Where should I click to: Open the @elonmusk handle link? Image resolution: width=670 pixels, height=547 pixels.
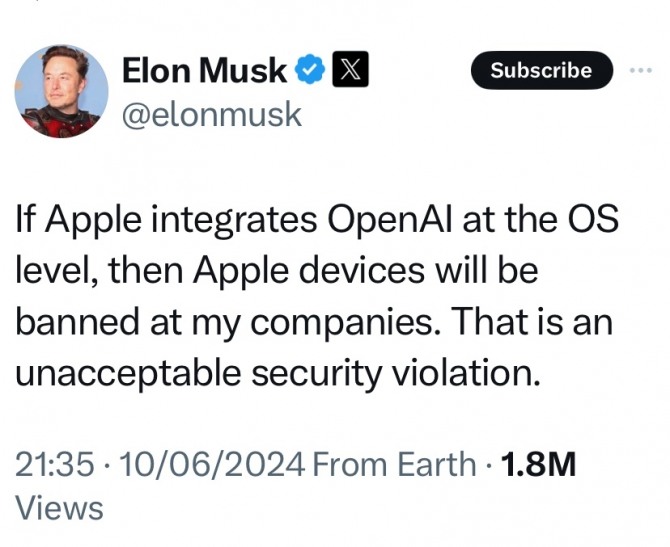[211, 114]
